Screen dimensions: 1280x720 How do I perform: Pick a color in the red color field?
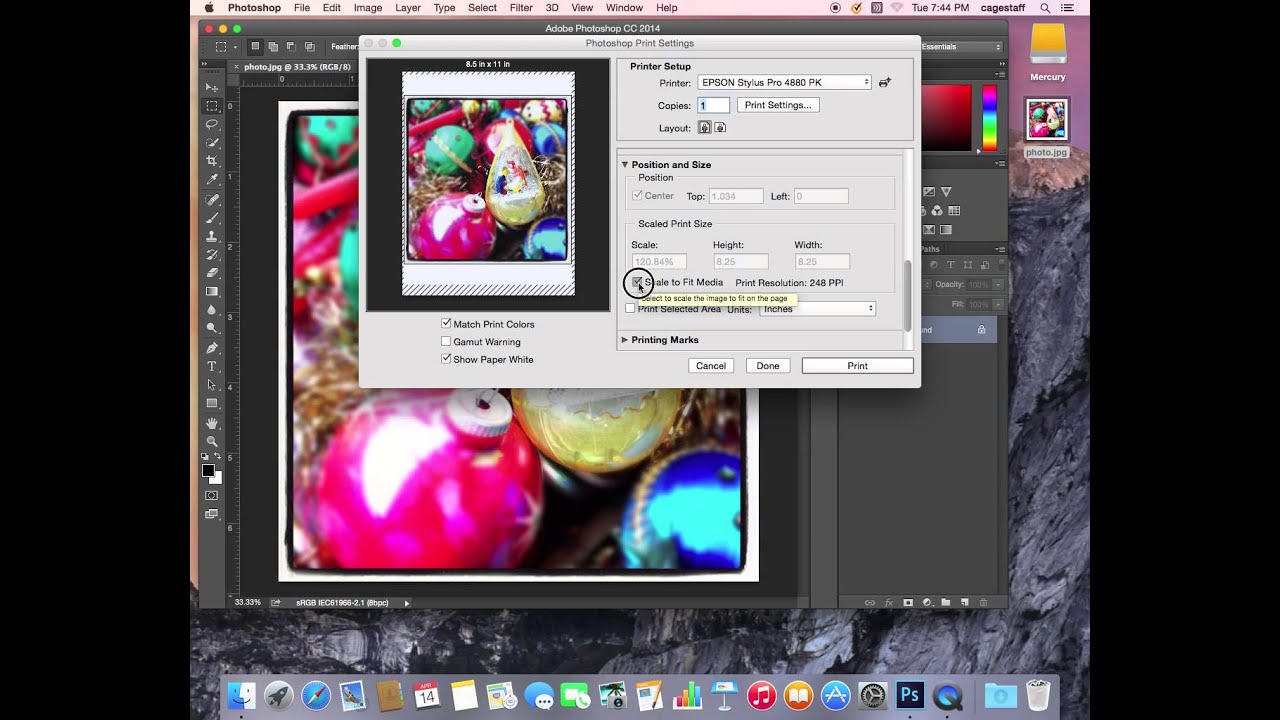(946, 118)
